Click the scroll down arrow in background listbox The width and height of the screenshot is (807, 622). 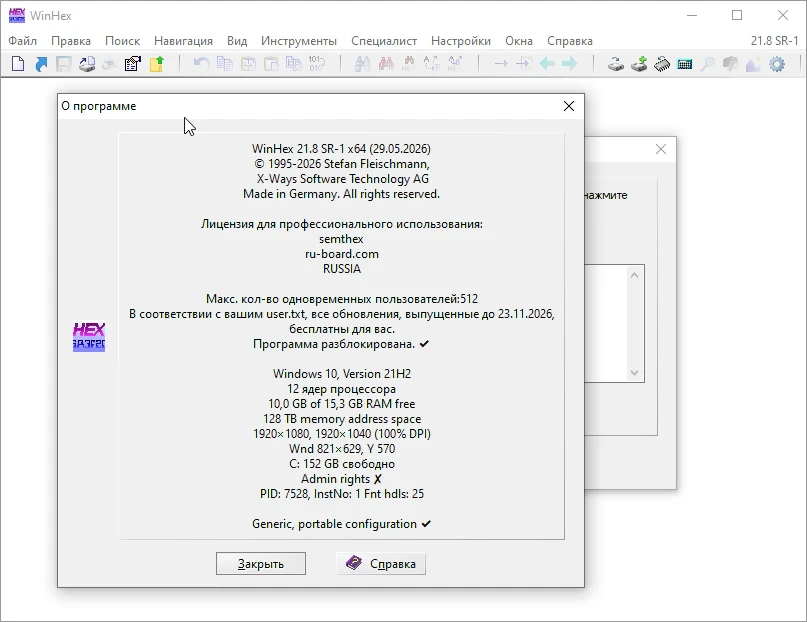pyautogui.click(x=635, y=372)
